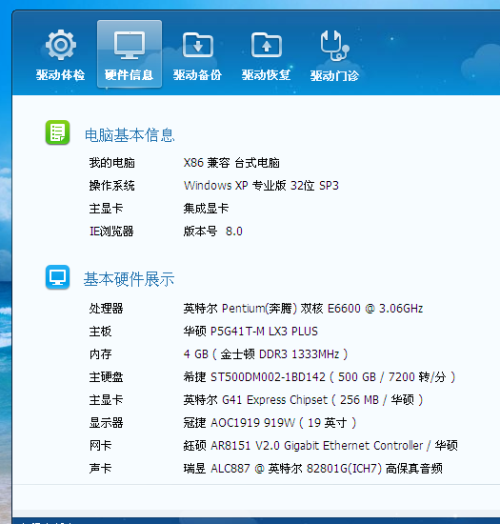This screenshot has height=524, width=500.
Task: Open the 驱动恢复 folder upload icon
Action: tap(266, 45)
